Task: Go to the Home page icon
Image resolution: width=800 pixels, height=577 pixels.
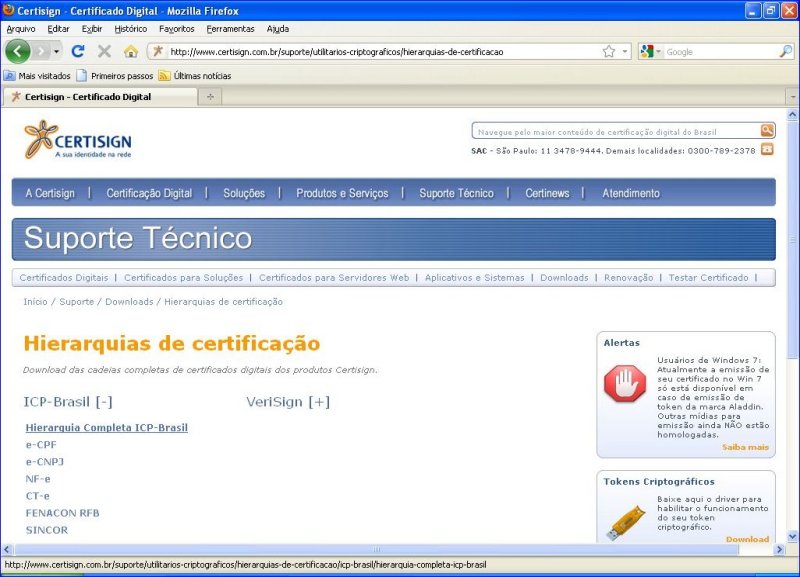Action: (x=131, y=51)
